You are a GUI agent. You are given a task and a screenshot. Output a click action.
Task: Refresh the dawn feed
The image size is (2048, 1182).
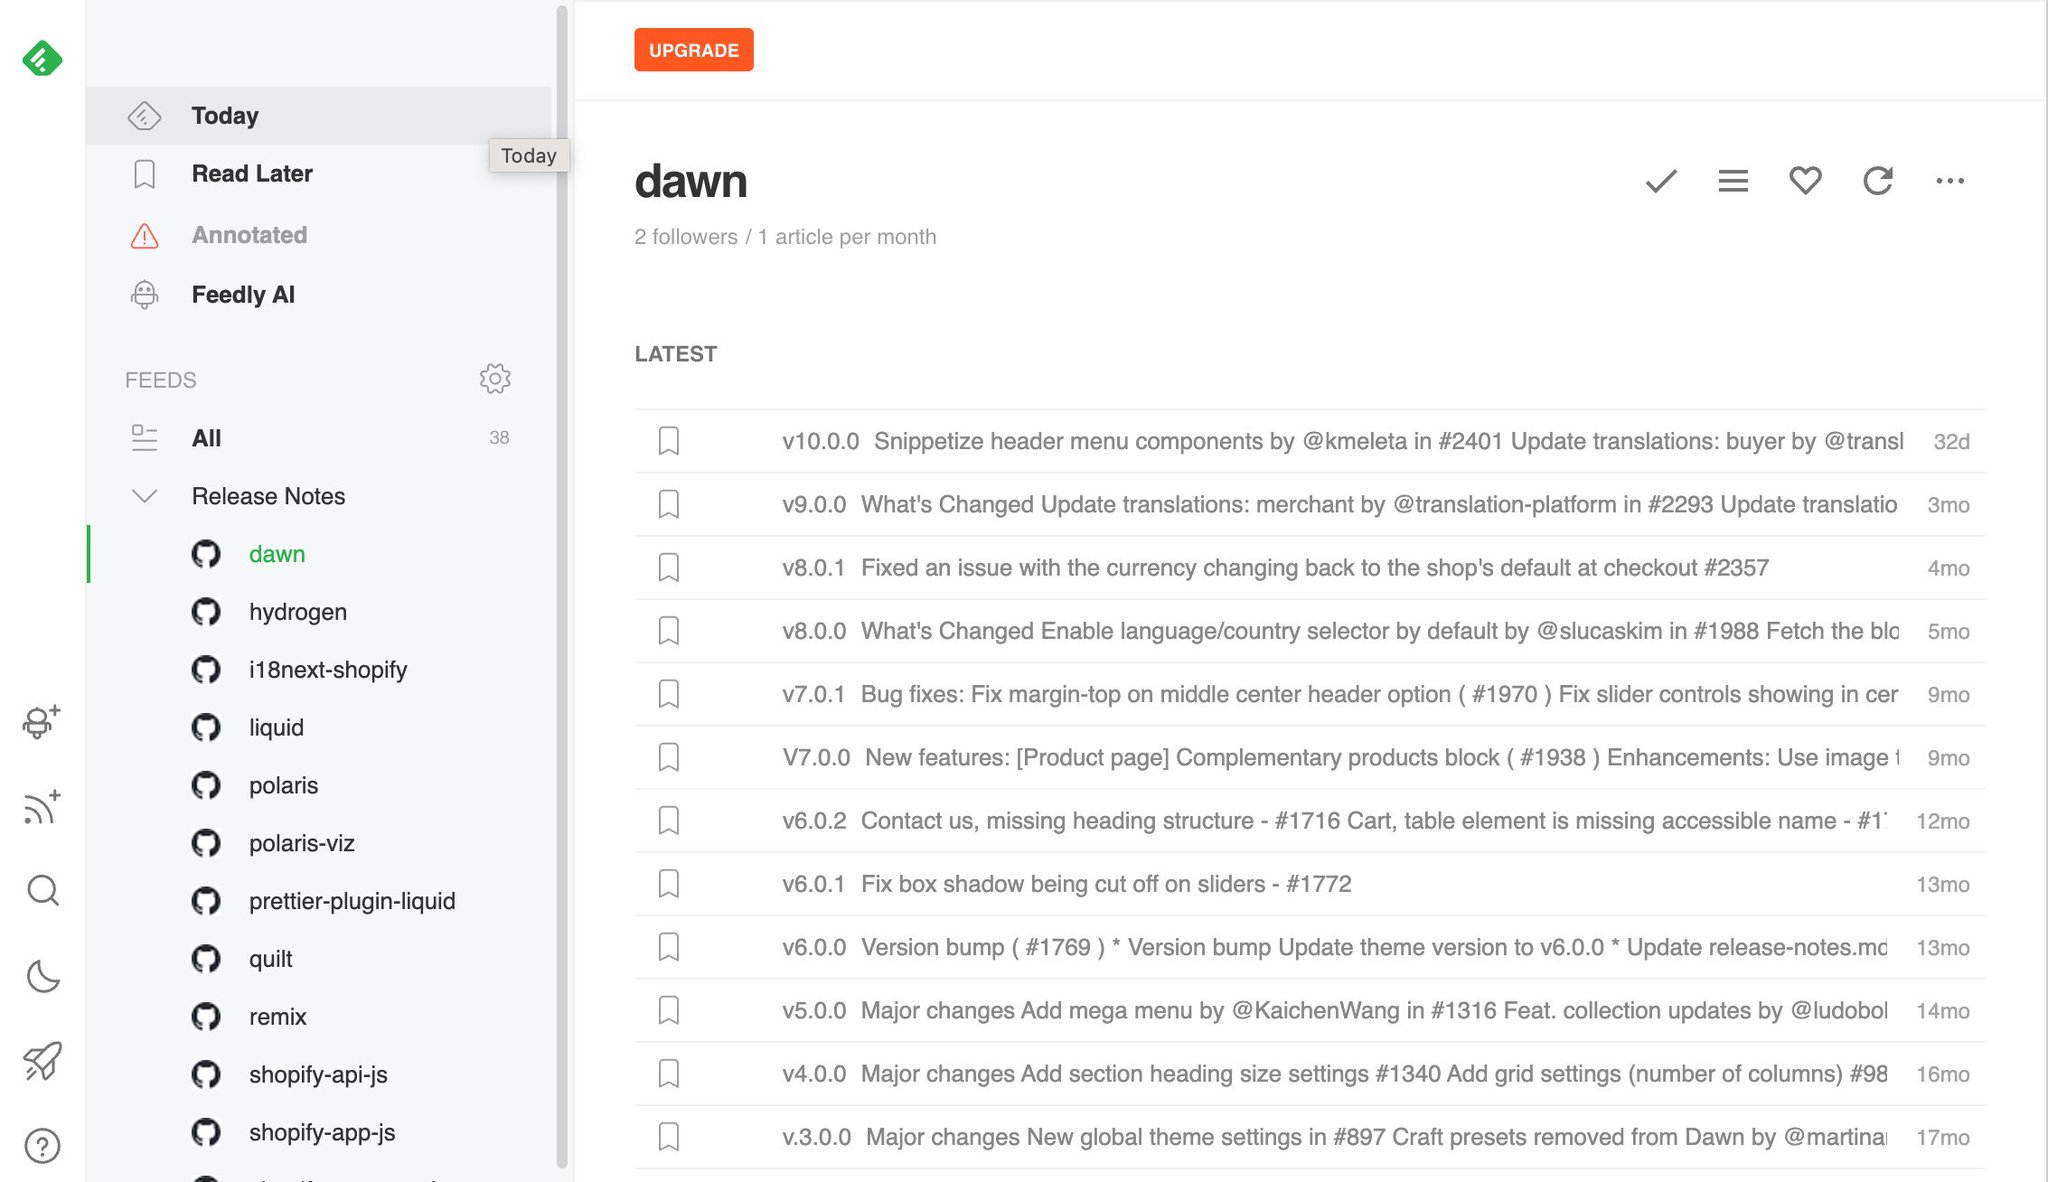1877,181
